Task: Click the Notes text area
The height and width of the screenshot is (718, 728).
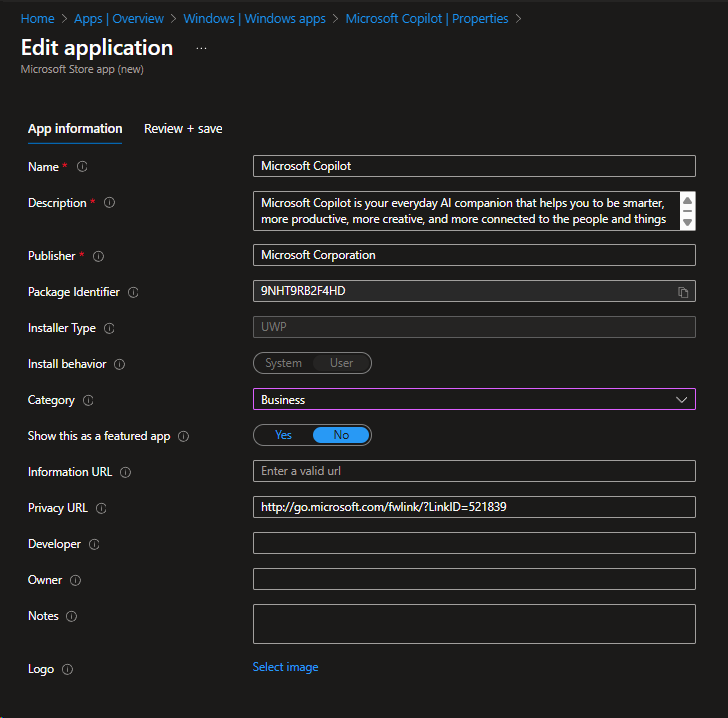Action: [474, 624]
